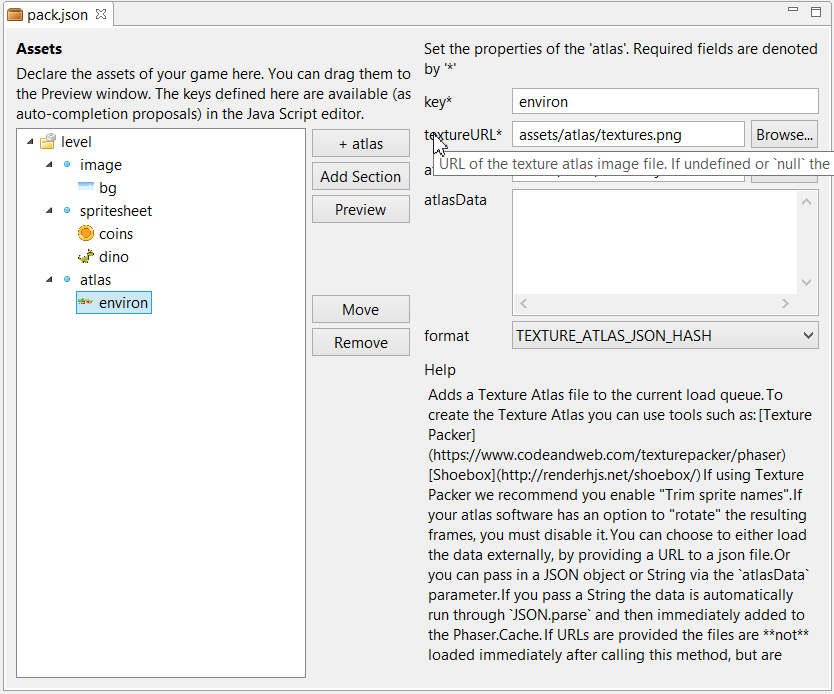This screenshot has width=834, height=694.
Task: Click the key input field
Action: [x=665, y=101]
